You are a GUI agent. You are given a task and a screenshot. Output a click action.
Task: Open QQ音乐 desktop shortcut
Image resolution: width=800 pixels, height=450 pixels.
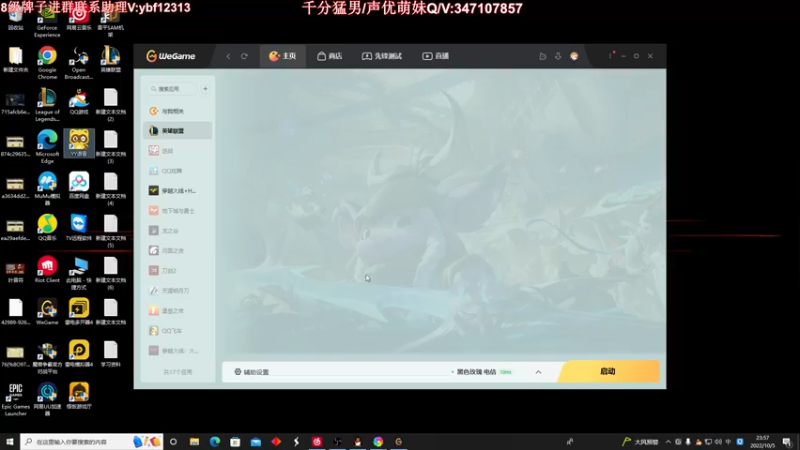47,227
